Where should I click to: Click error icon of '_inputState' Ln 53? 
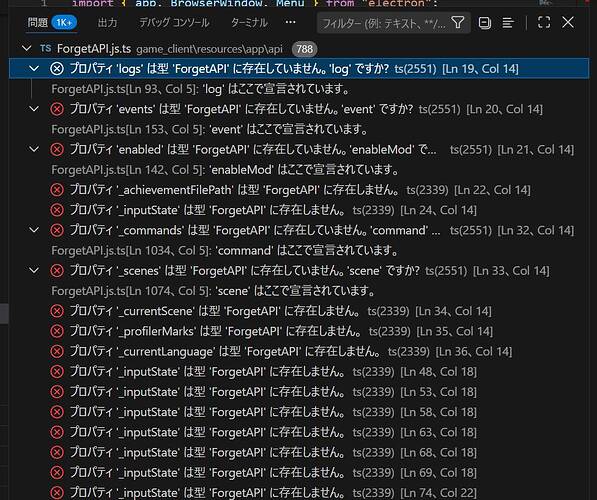point(57,391)
